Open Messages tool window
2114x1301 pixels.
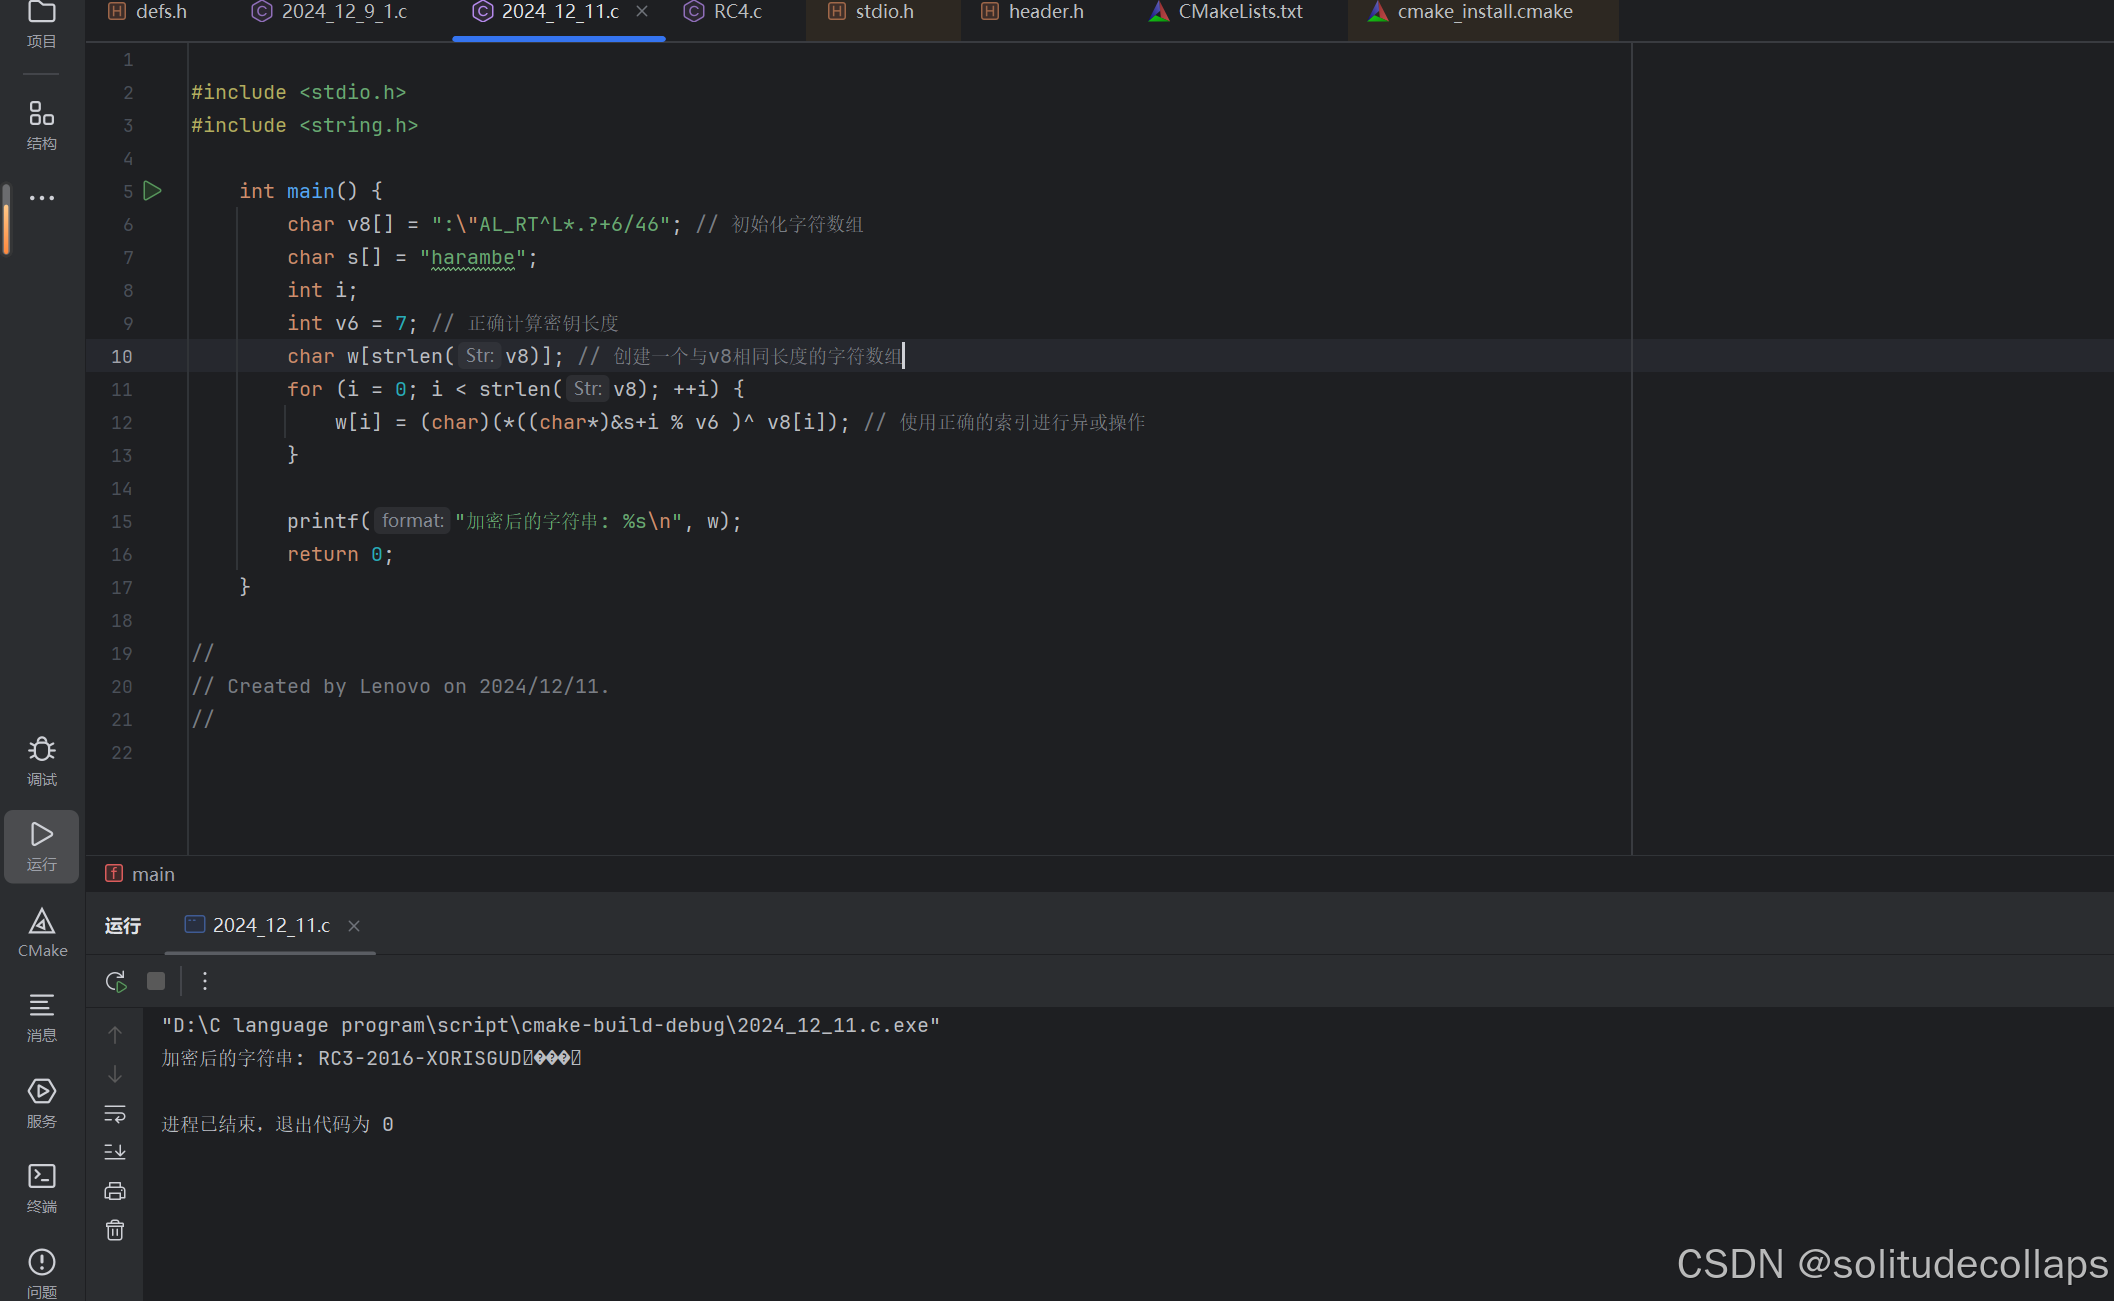click(x=41, y=1016)
